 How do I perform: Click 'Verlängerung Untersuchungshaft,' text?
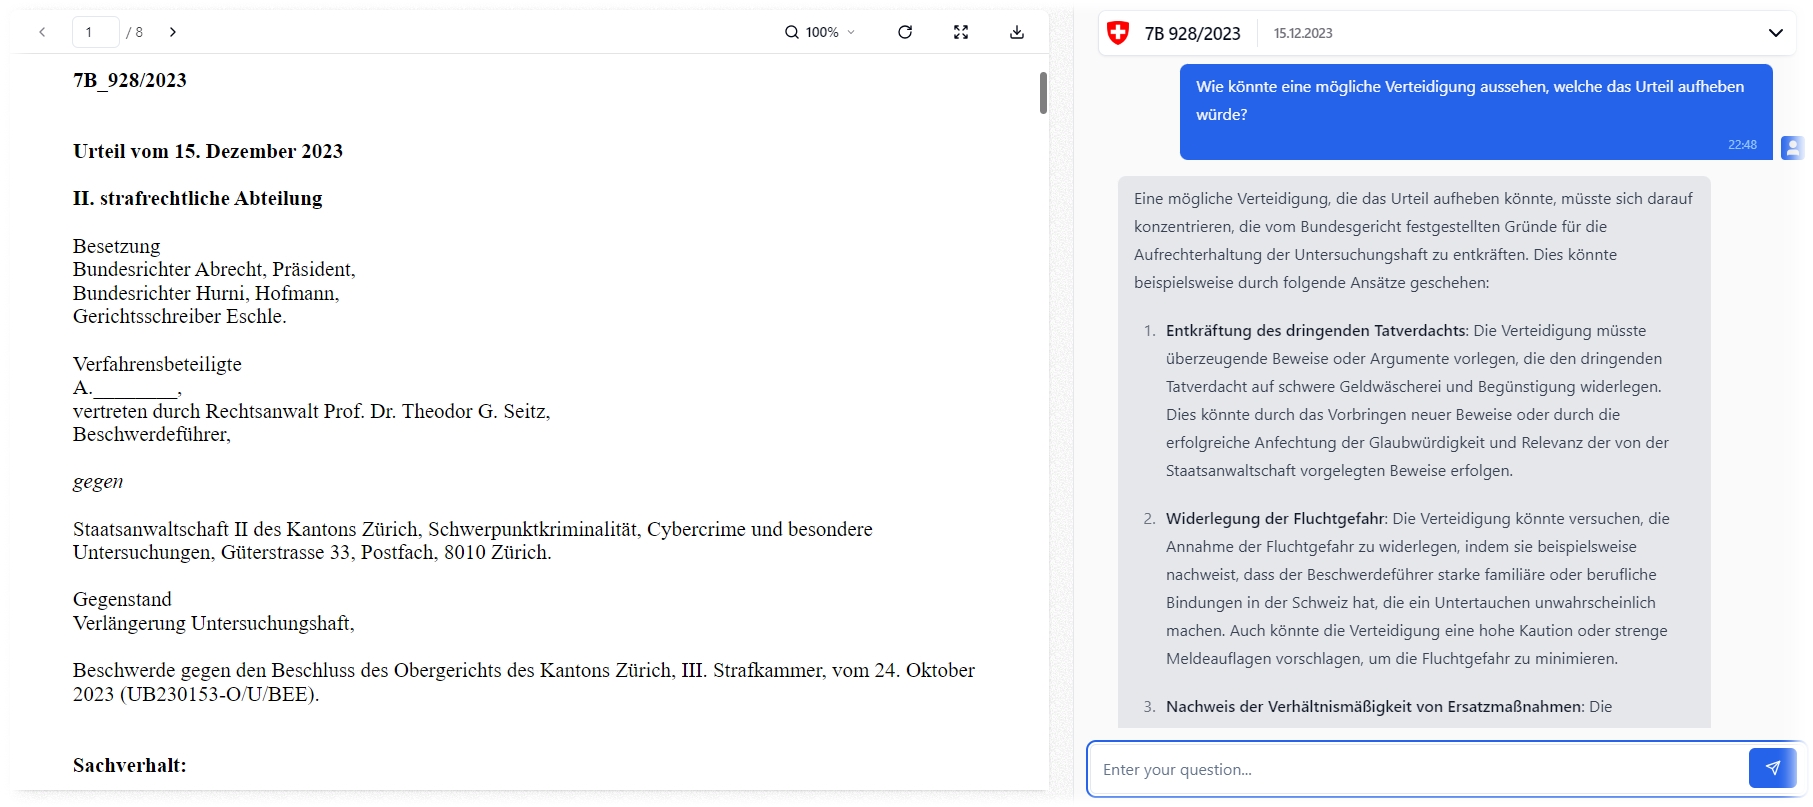click(x=214, y=623)
